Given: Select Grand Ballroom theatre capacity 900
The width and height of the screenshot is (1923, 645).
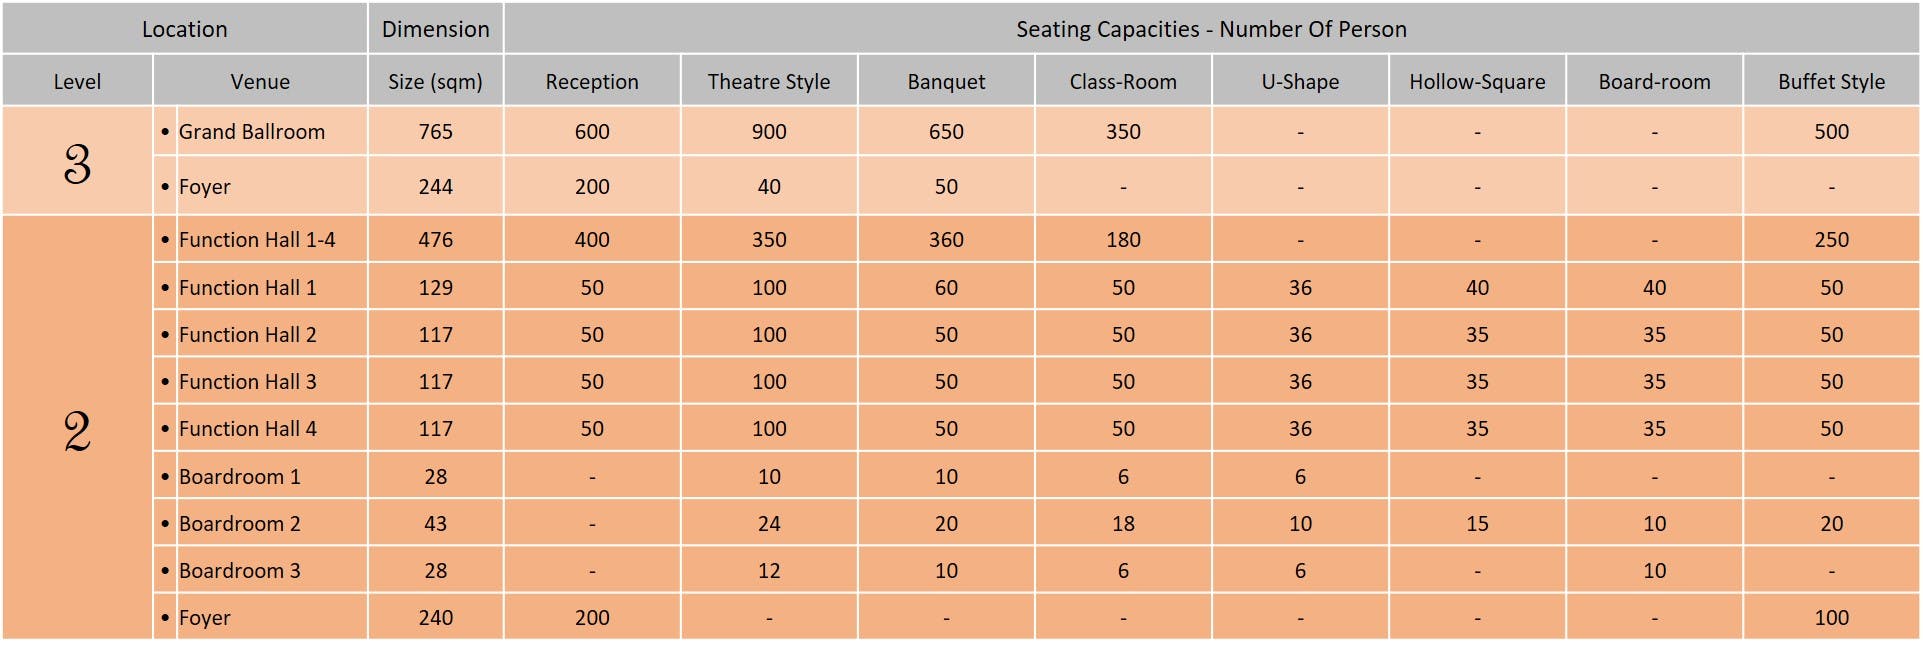Looking at the screenshot, I should pyautogui.click(x=769, y=131).
